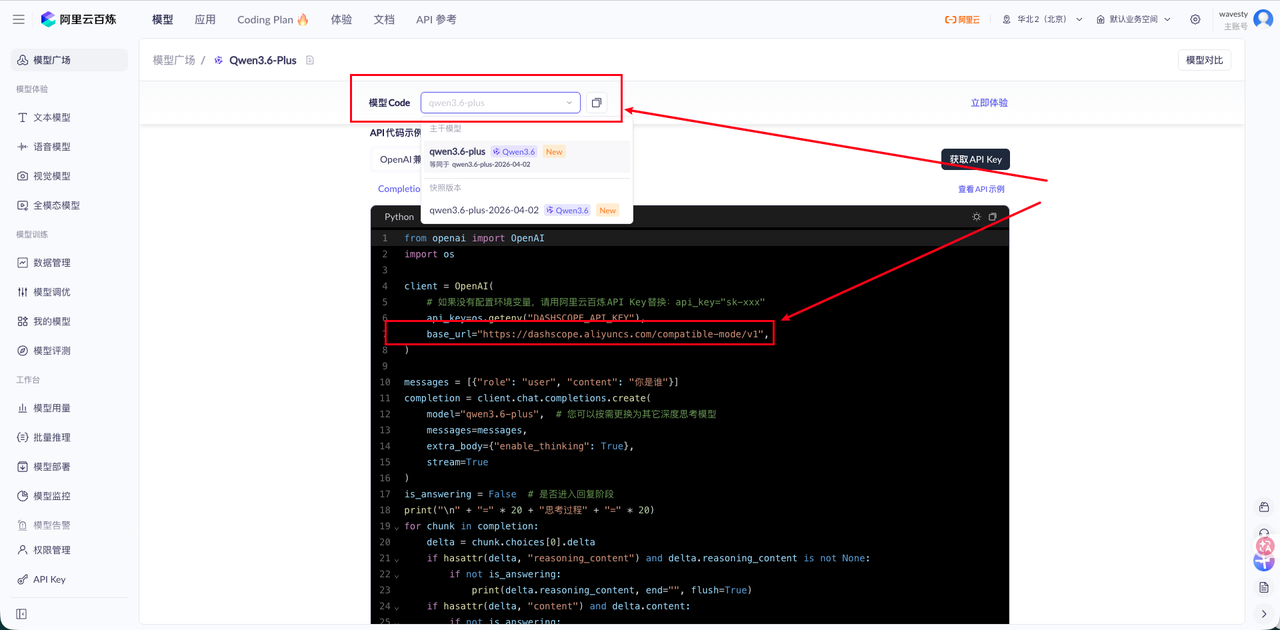This screenshot has width=1280, height=630.
Task: Open settings gear in top bar
Action: point(1195,19)
